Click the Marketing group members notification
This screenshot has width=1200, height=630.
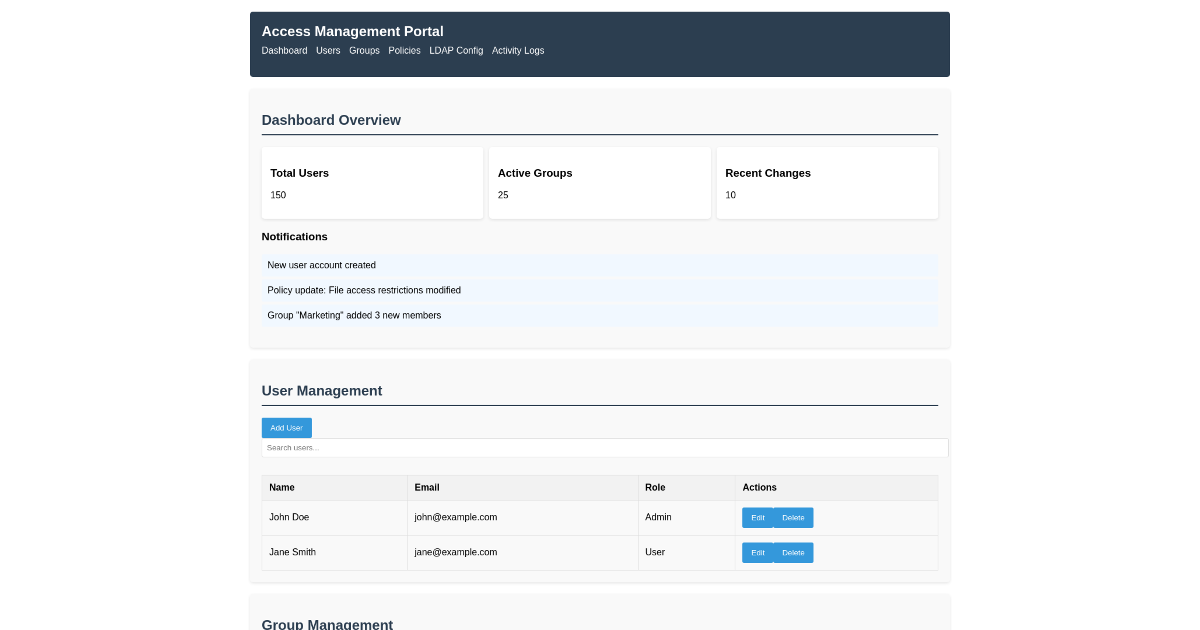click(600, 315)
